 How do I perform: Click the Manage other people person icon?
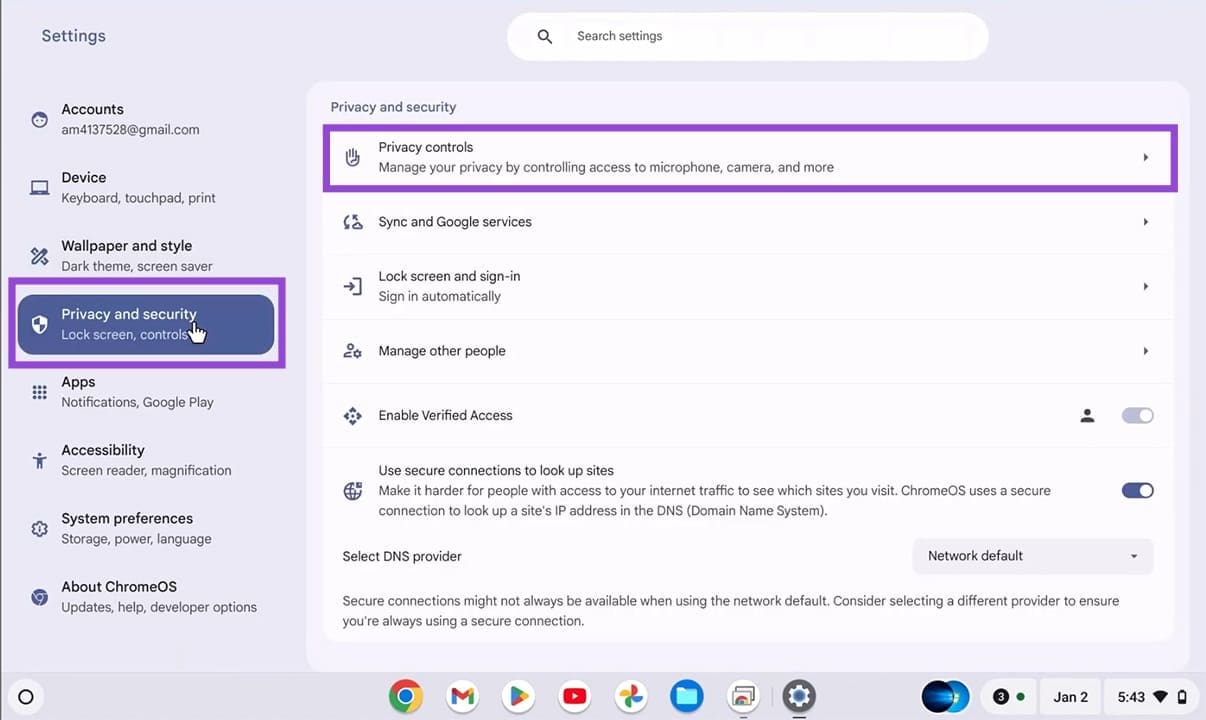pos(352,351)
